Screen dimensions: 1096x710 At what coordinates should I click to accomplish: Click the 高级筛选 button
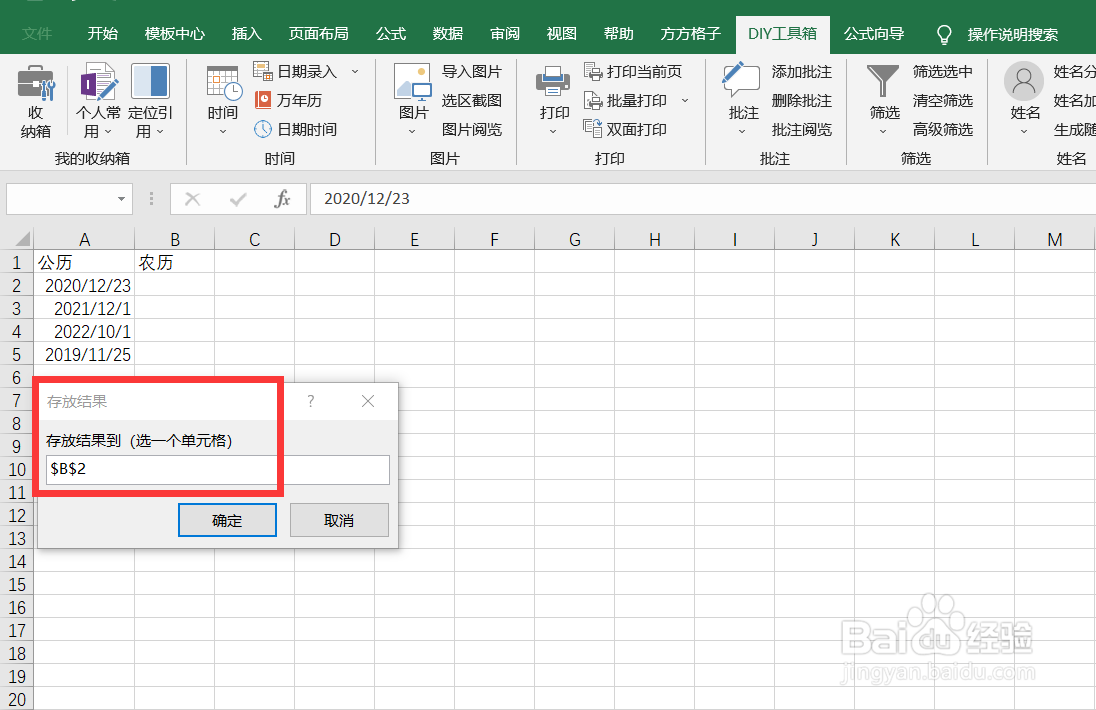(943, 129)
